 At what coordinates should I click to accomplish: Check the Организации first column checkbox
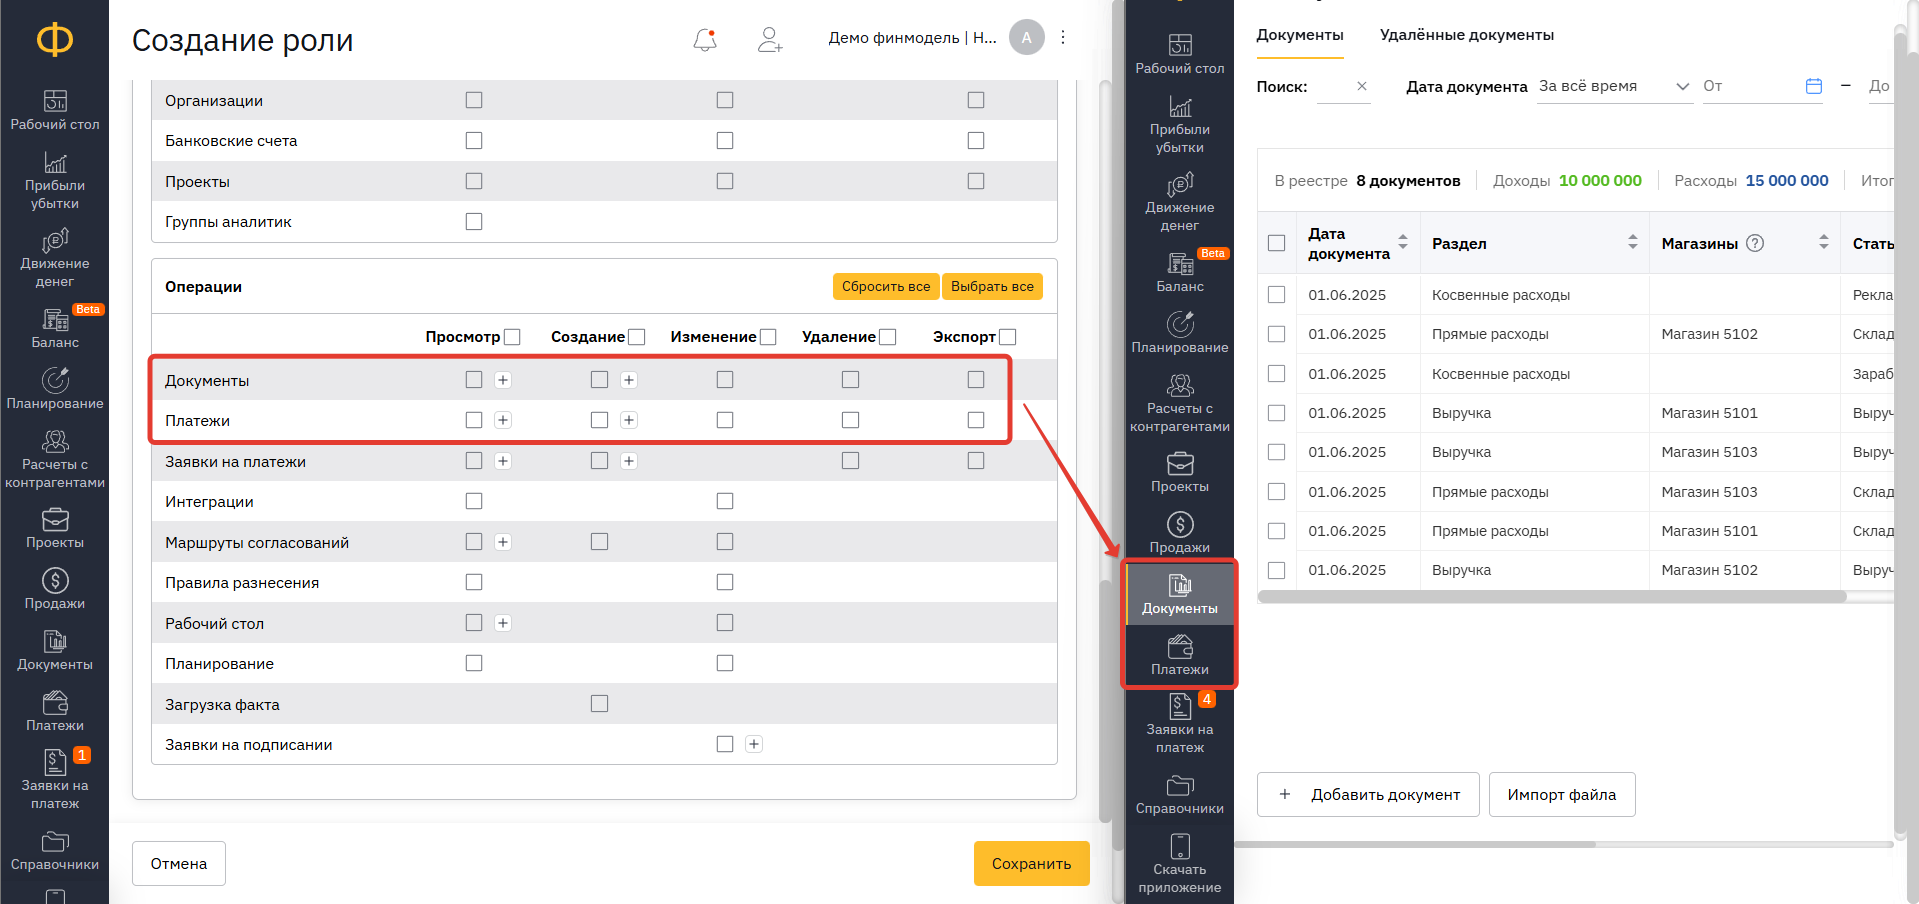(474, 100)
